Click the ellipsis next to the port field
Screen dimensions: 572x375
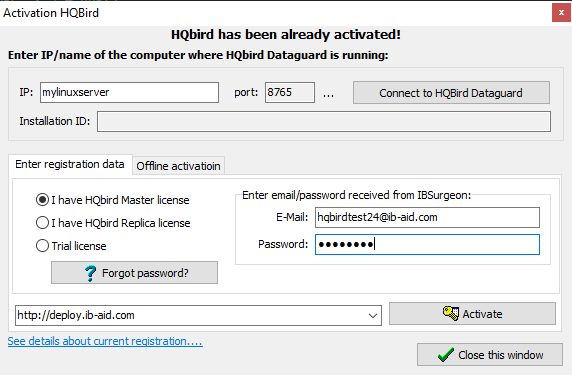328,93
